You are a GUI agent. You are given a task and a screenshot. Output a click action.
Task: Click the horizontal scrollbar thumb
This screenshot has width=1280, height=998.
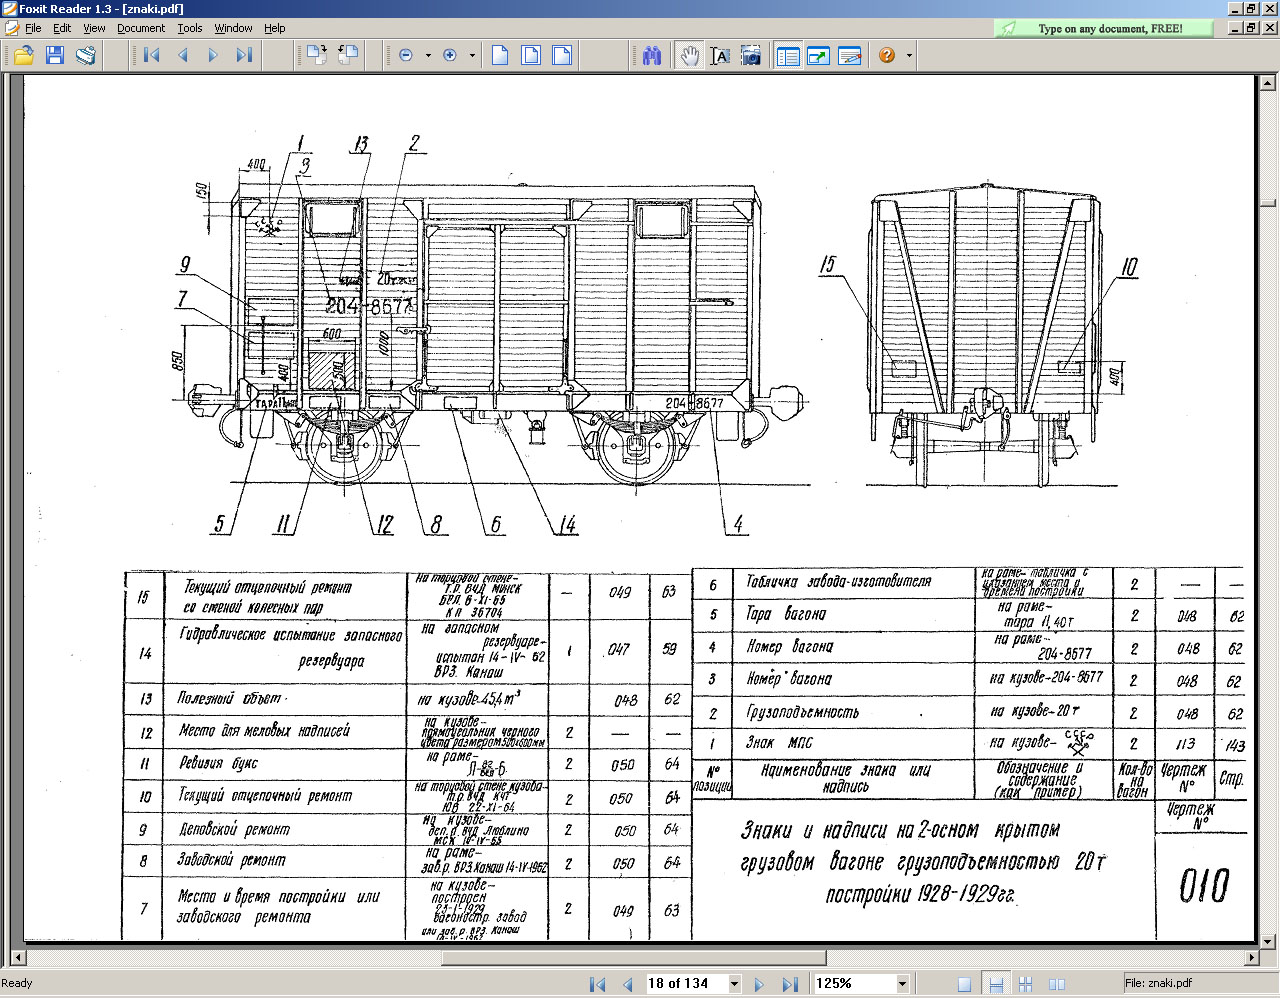(x=634, y=958)
